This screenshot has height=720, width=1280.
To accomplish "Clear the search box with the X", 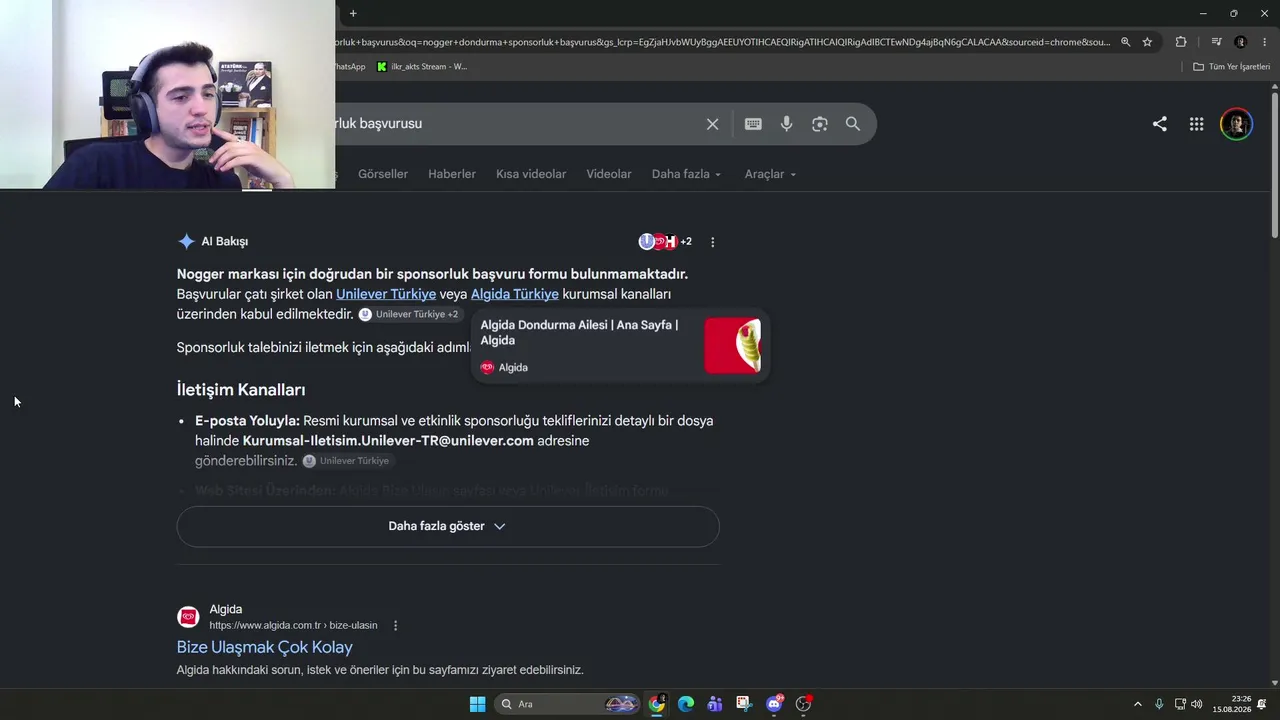I will pos(712,124).
